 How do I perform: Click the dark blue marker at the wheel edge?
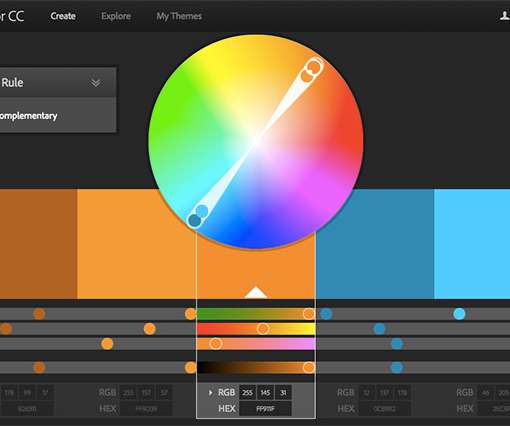[195, 221]
